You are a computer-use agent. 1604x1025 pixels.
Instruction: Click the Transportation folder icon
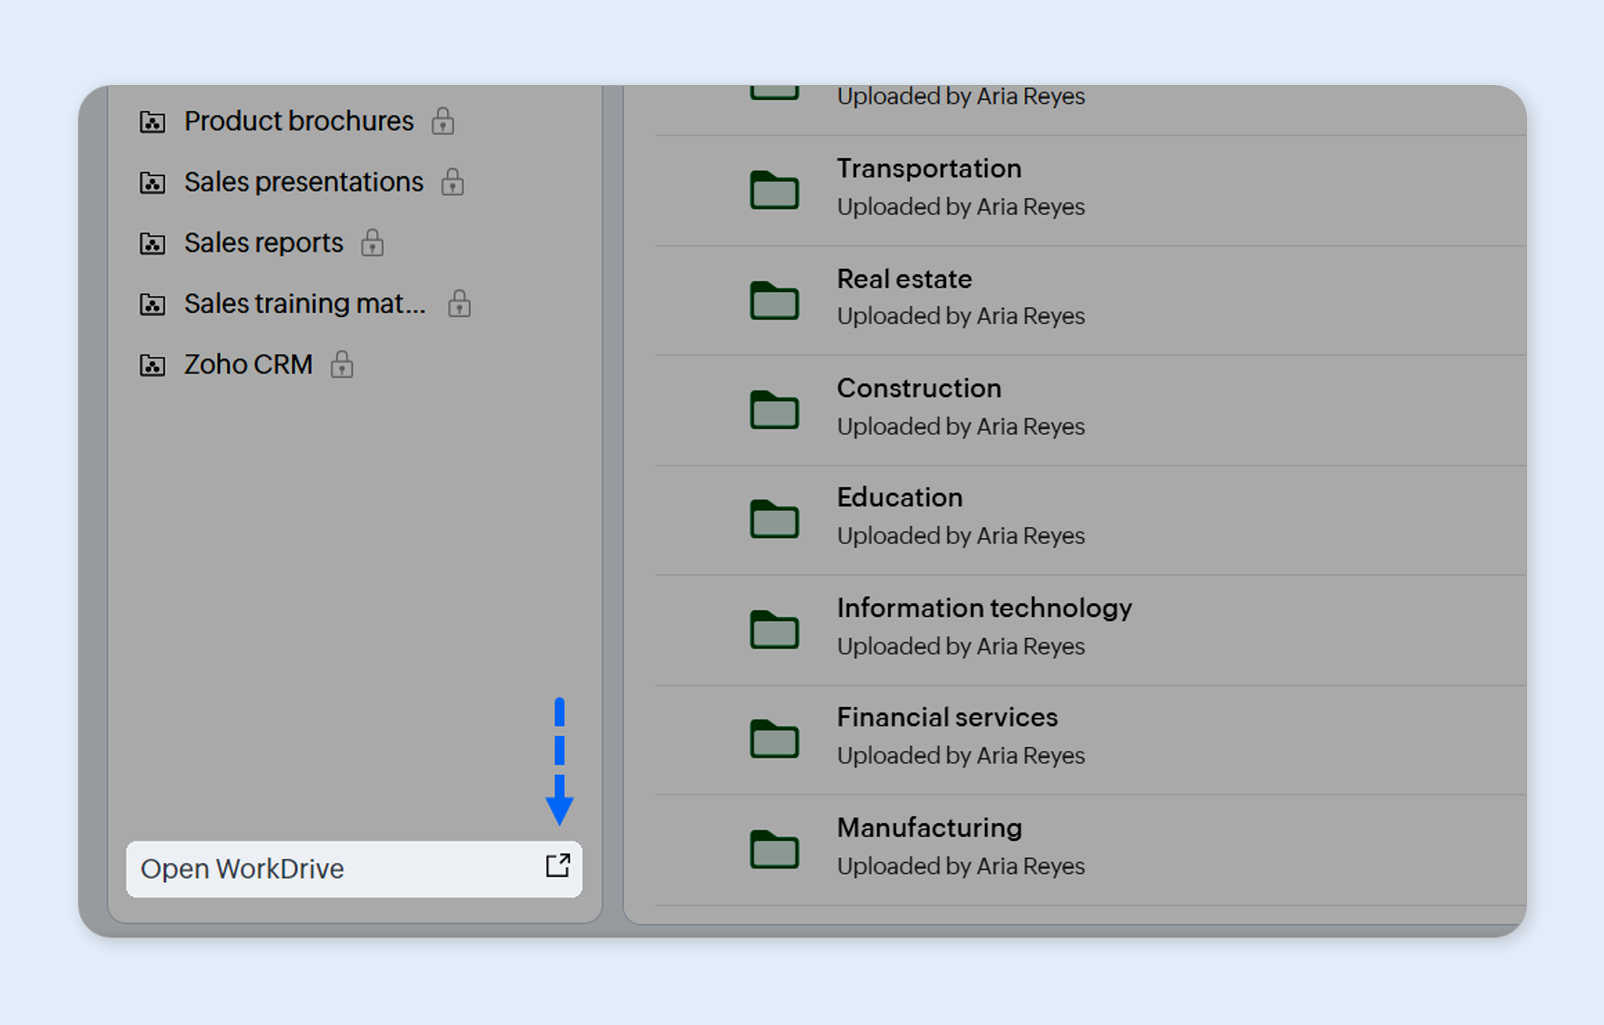pos(774,189)
